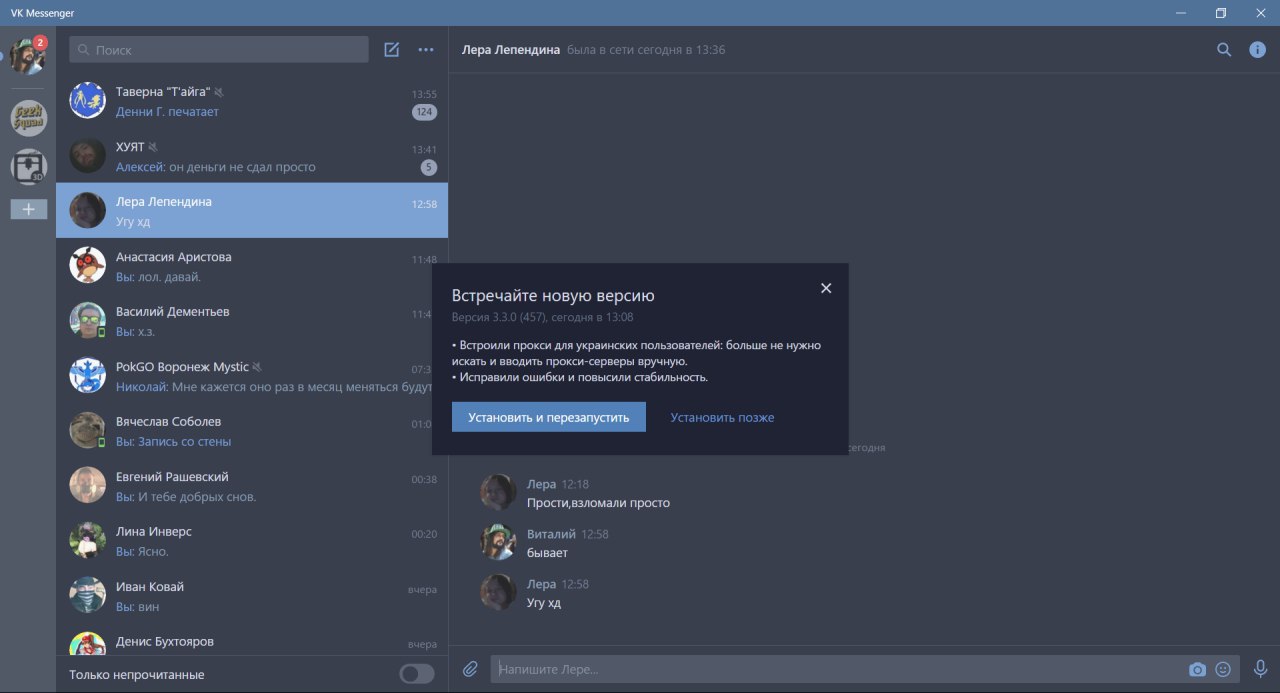Image resolution: width=1280 pixels, height=693 pixels.
Task: Click Виталий sender name in conversation
Action: 551,534
